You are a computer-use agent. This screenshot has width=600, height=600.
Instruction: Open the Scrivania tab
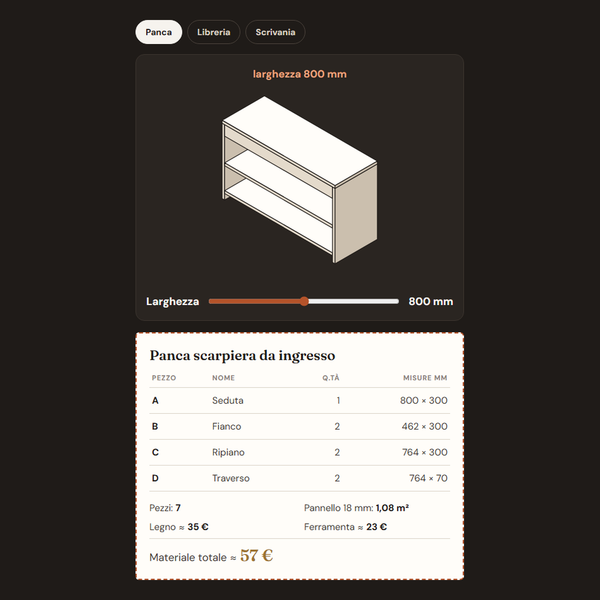tap(275, 32)
